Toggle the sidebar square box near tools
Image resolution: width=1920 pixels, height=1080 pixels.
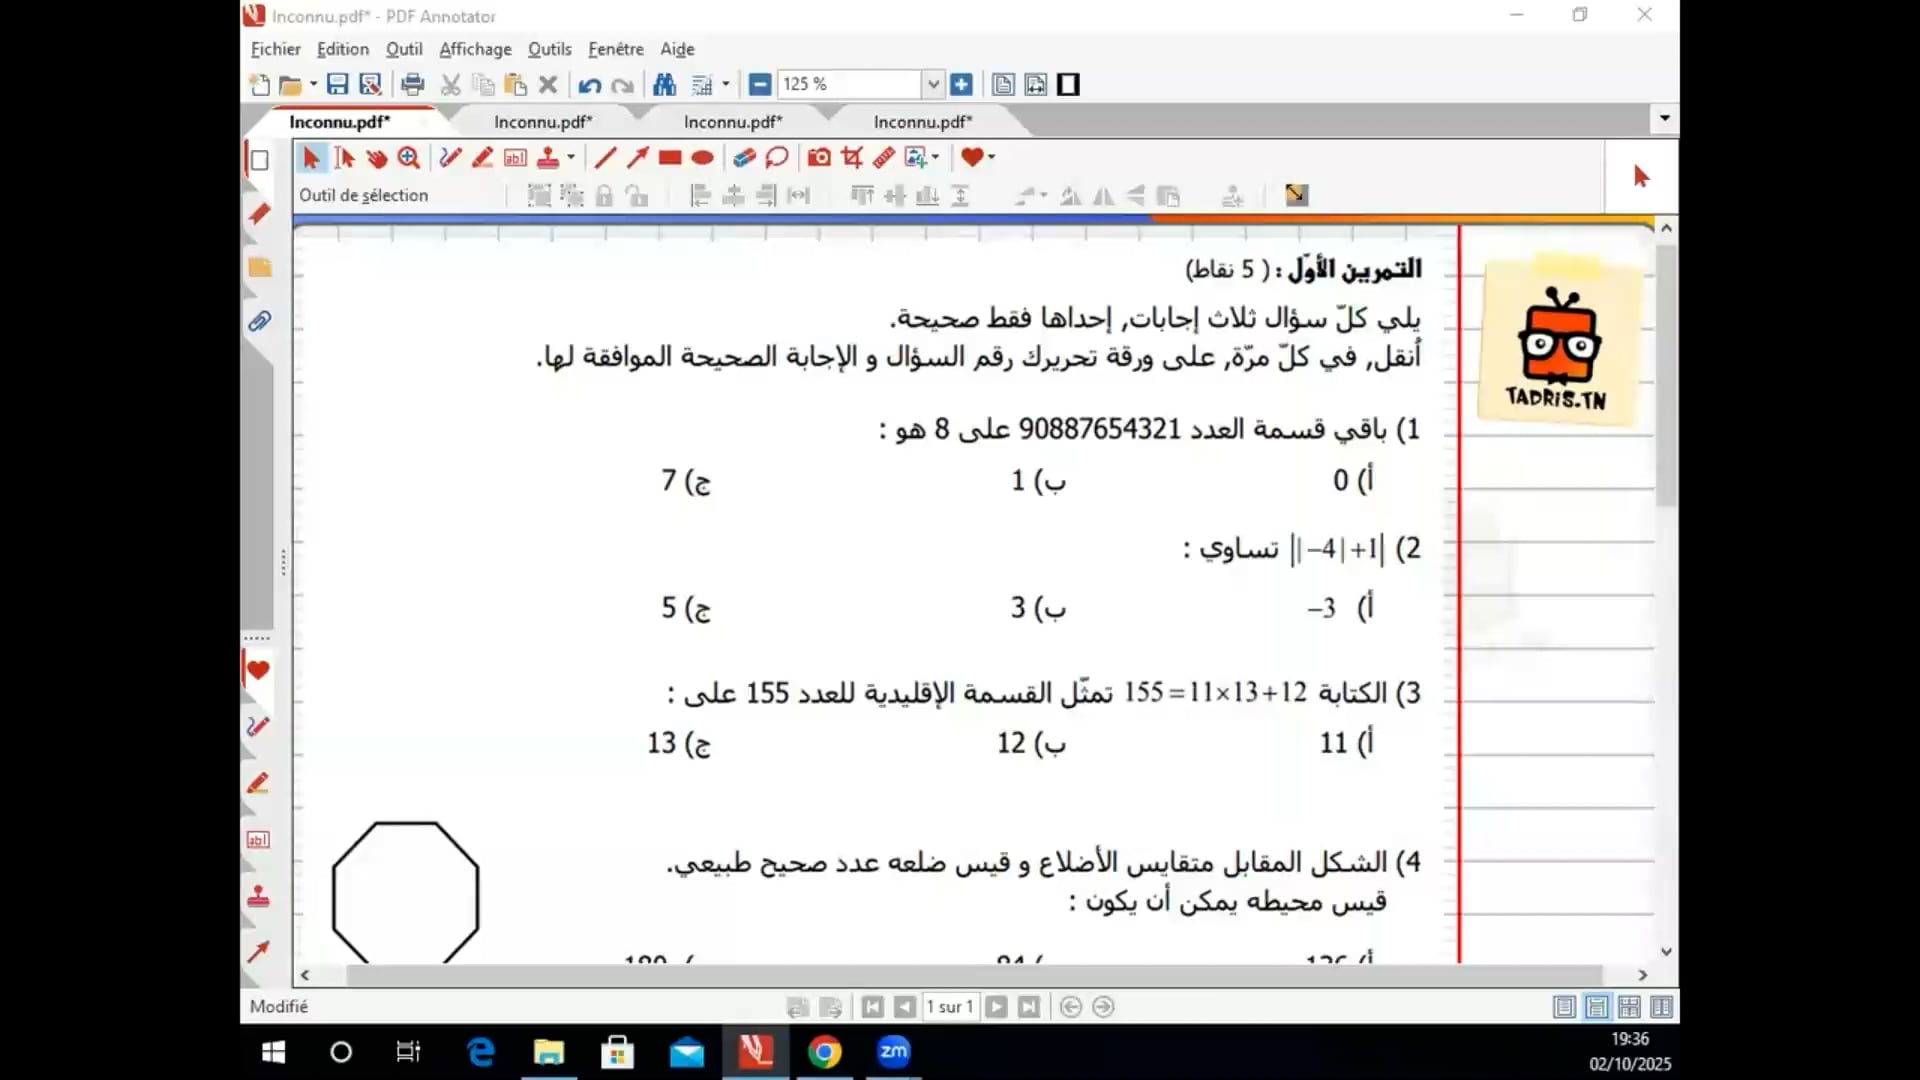pyautogui.click(x=259, y=160)
